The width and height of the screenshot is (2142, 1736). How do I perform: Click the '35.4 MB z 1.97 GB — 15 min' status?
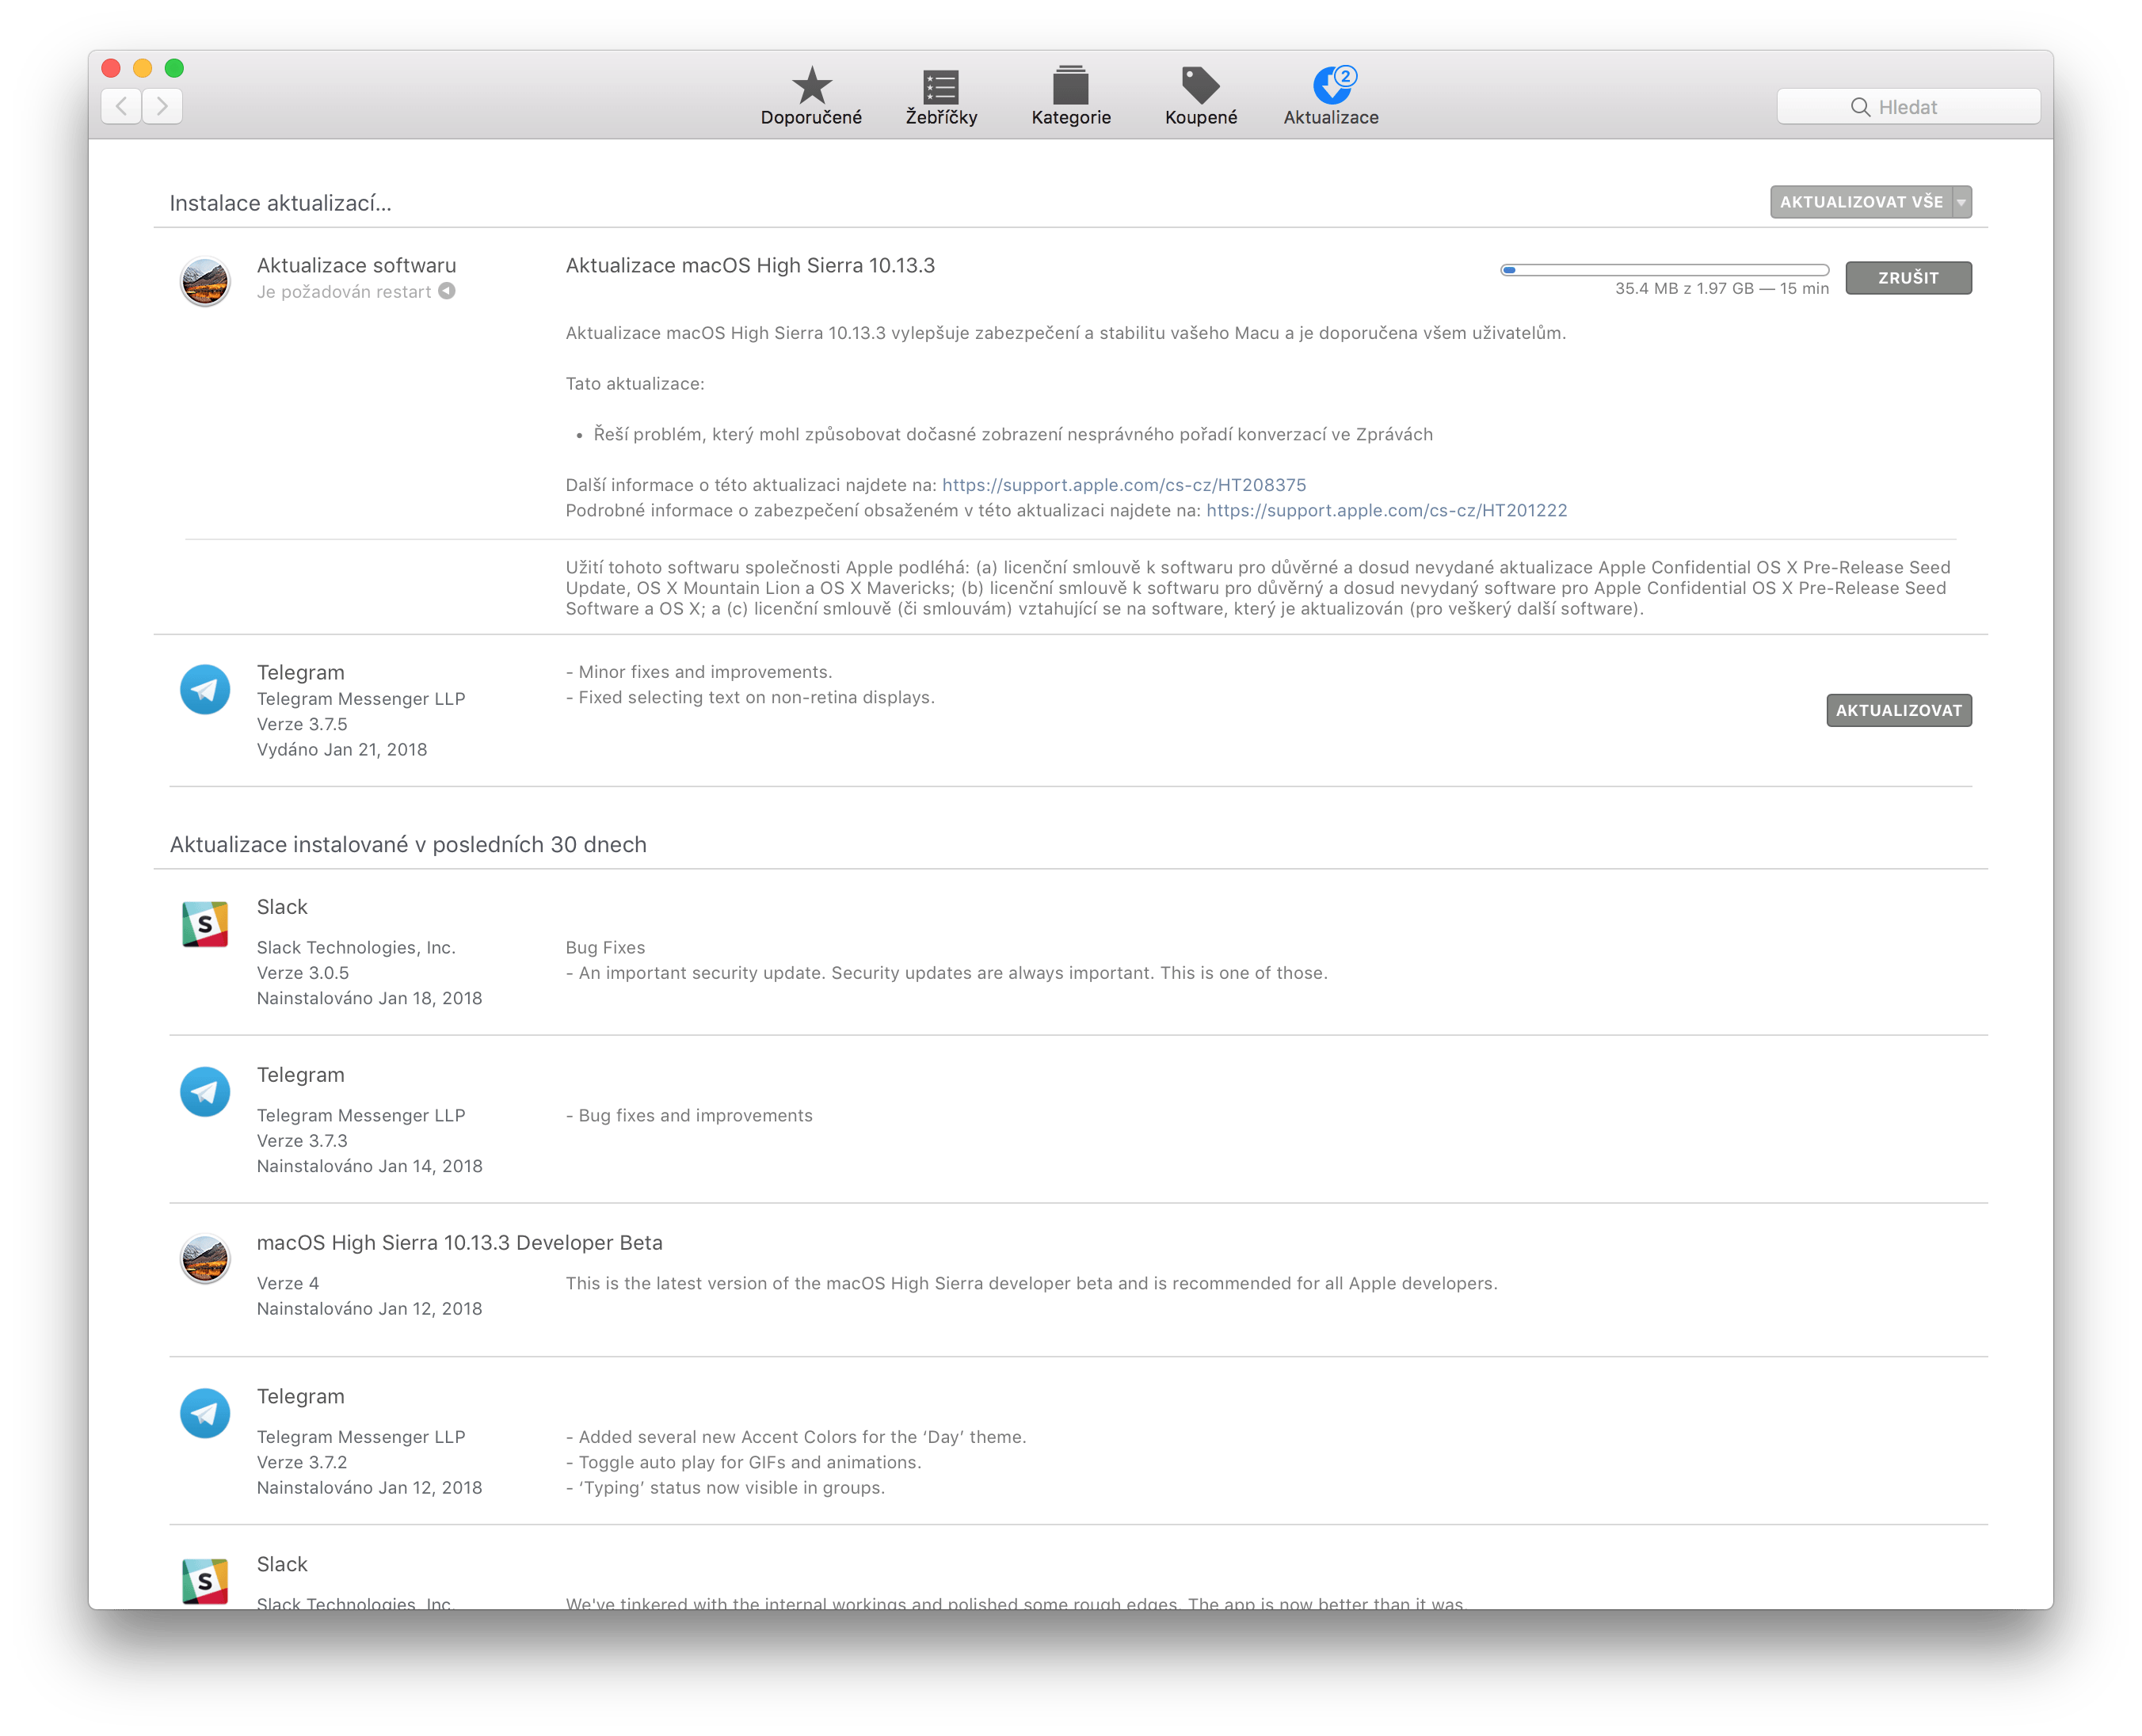1722,288
